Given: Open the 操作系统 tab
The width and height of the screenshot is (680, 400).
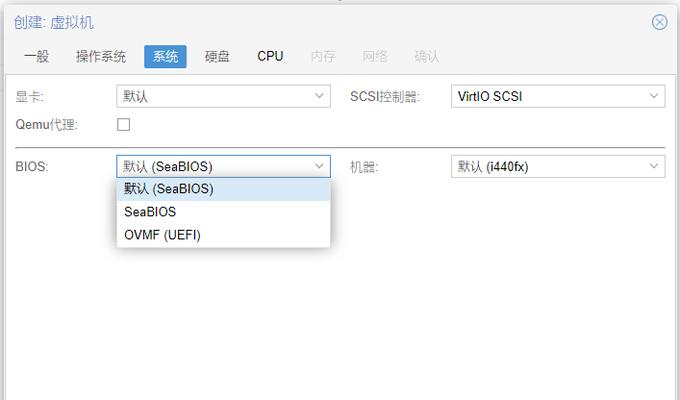Looking at the screenshot, I should pos(101,56).
